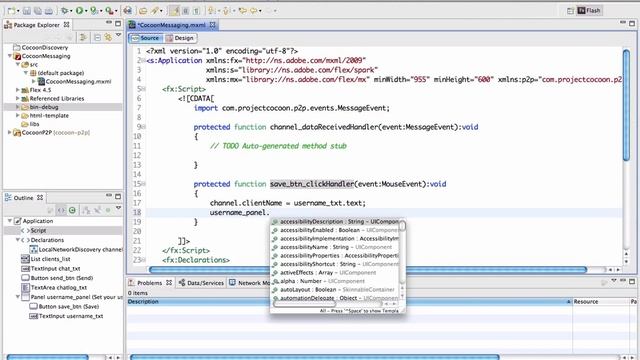Click the editor vertical scrollbar thumb
The height and width of the screenshot is (360, 640).
click(x=626, y=104)
